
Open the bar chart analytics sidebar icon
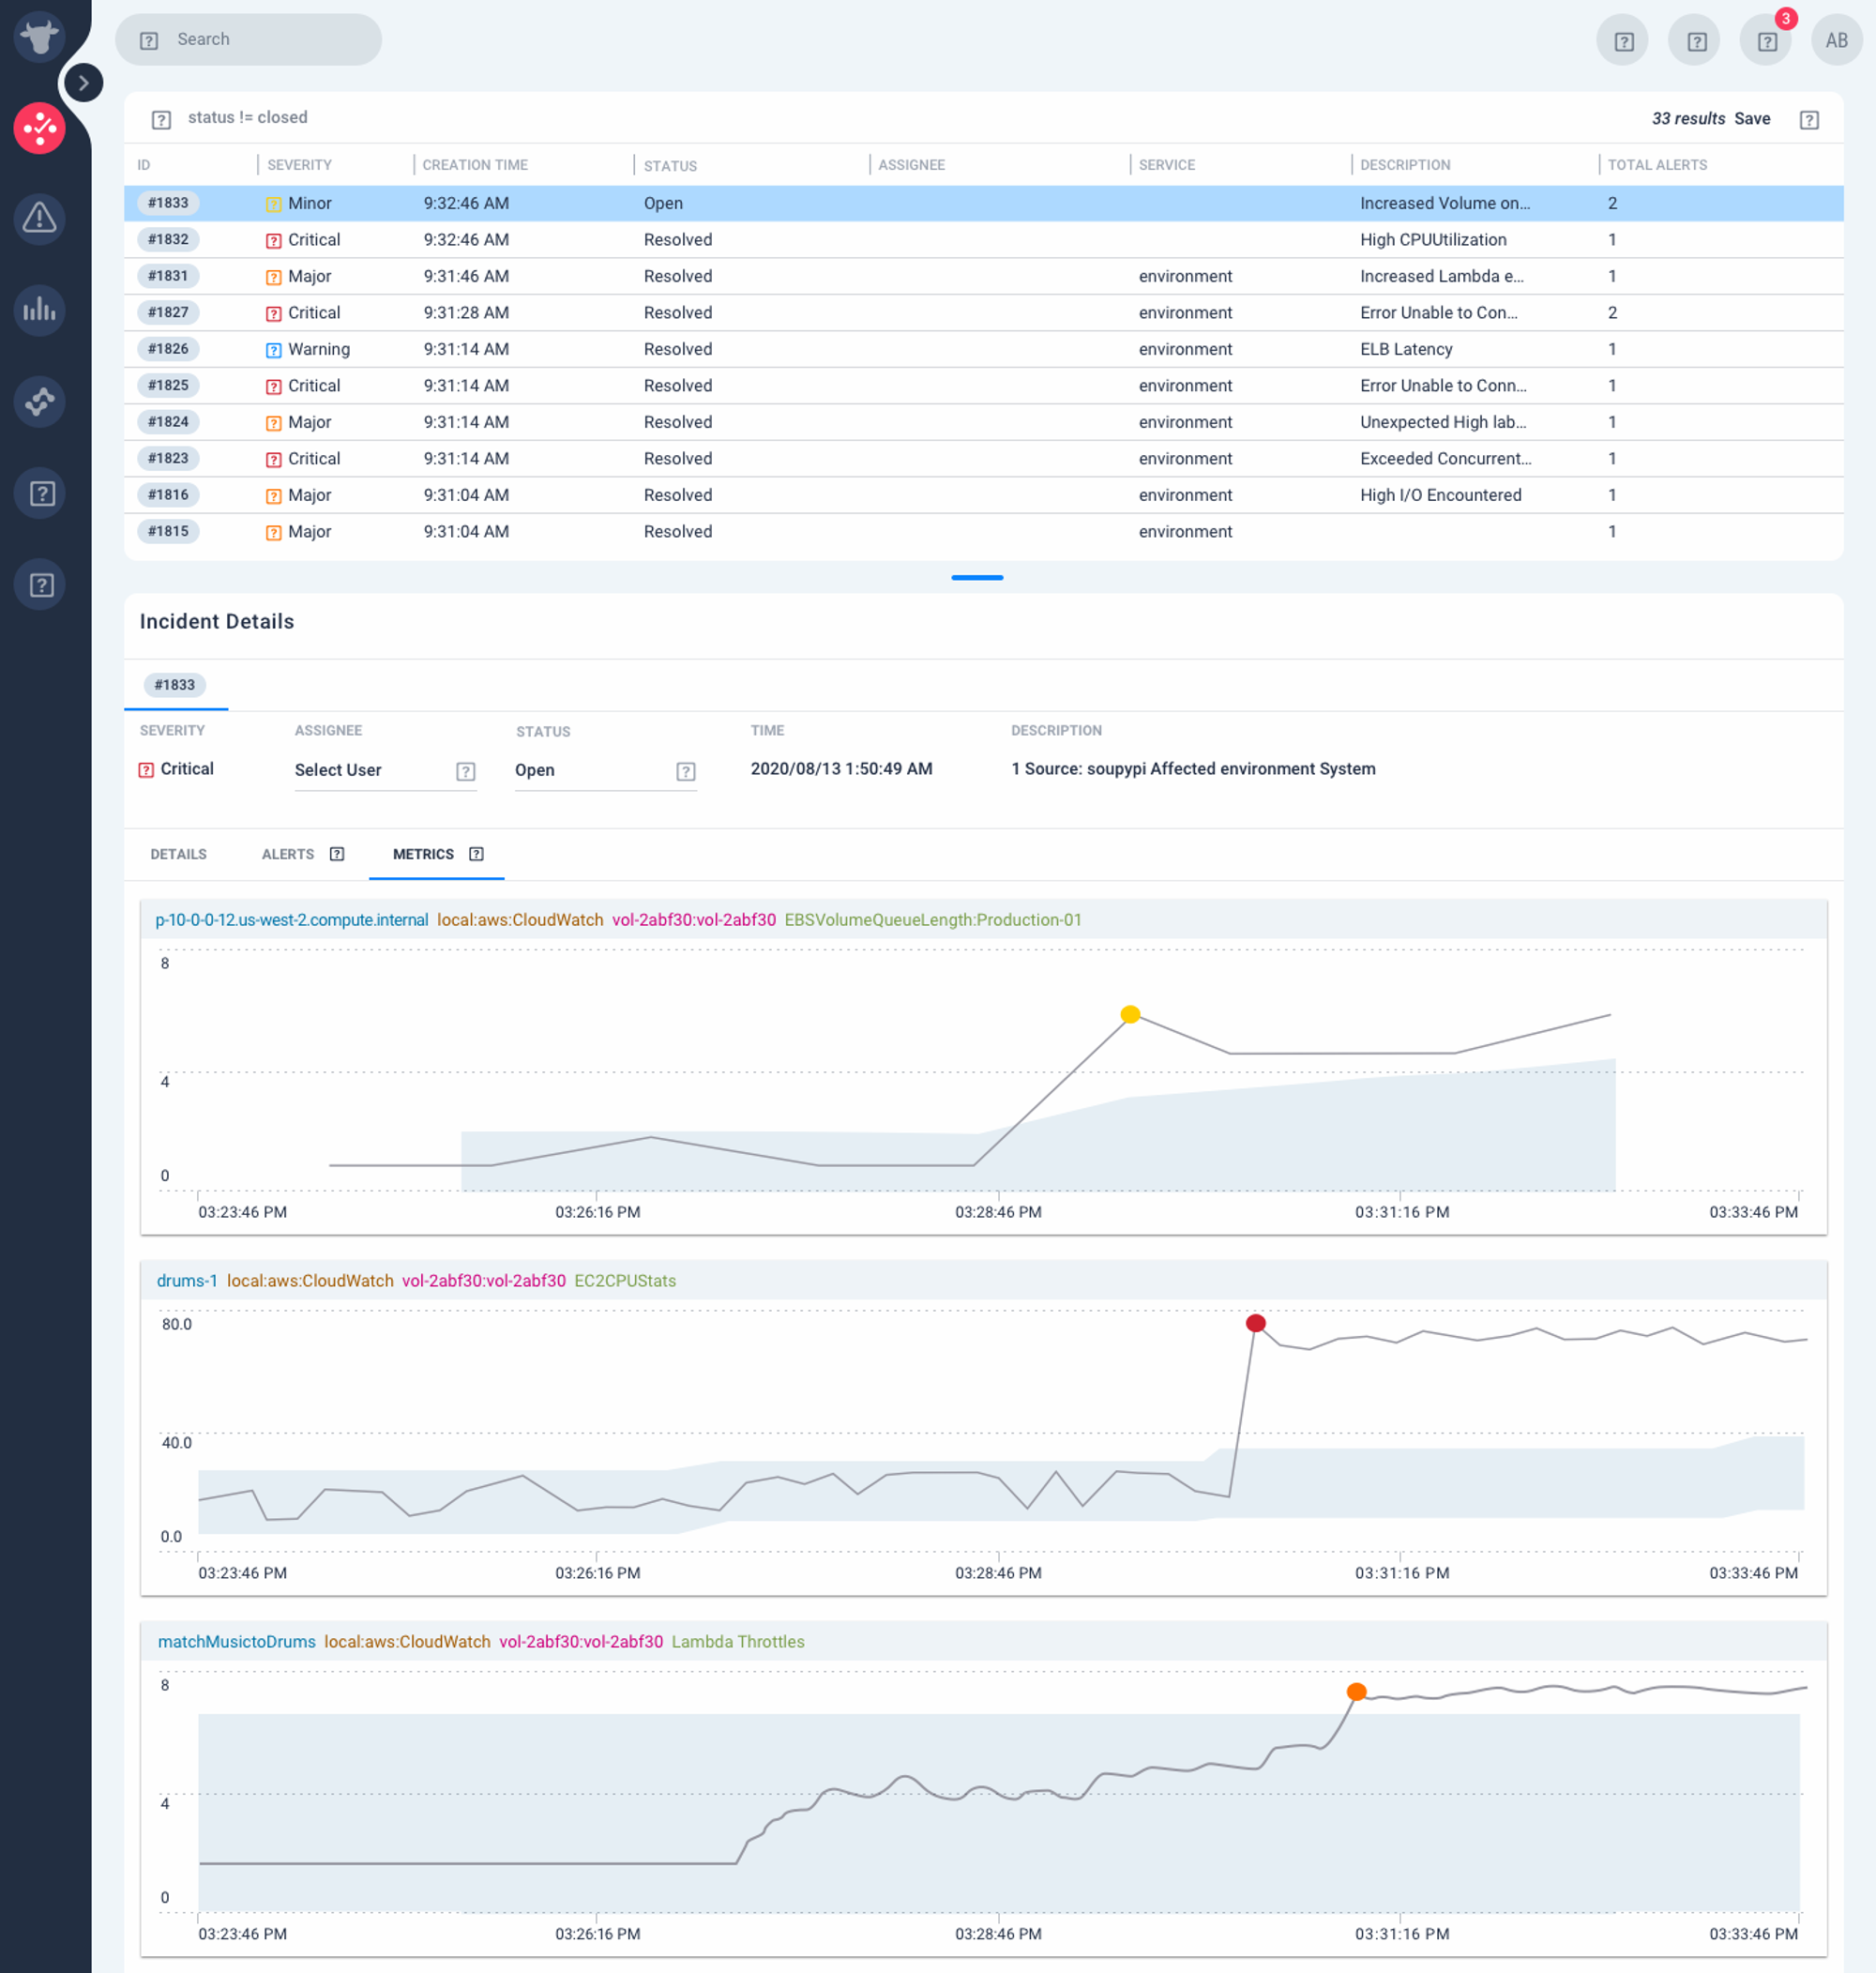[39, 310]
